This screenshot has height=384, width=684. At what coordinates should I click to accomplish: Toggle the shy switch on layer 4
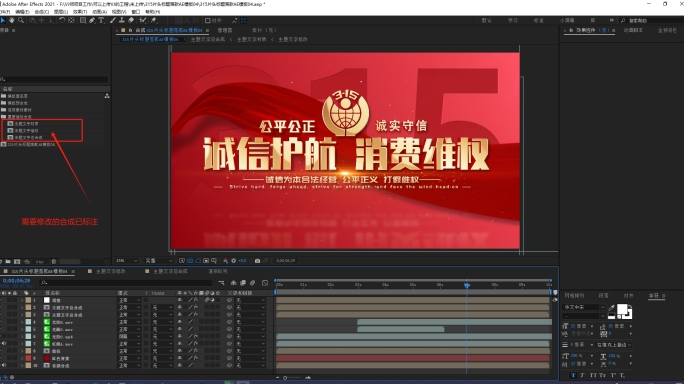point(179,322)
